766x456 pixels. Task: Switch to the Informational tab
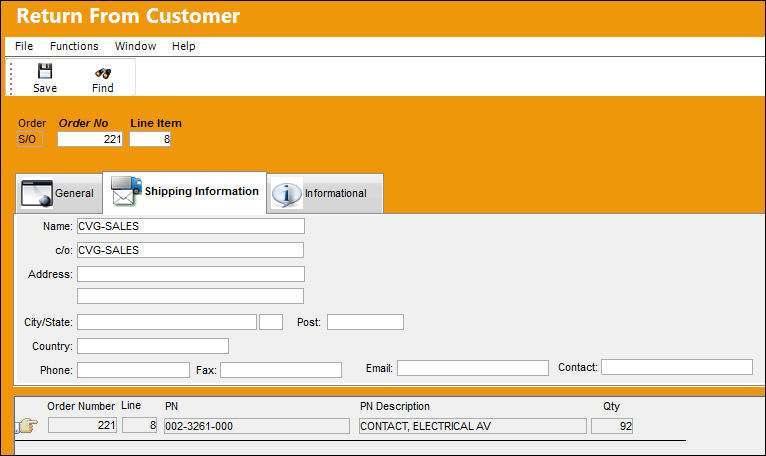pyautogui.click(x=325, y=194)
